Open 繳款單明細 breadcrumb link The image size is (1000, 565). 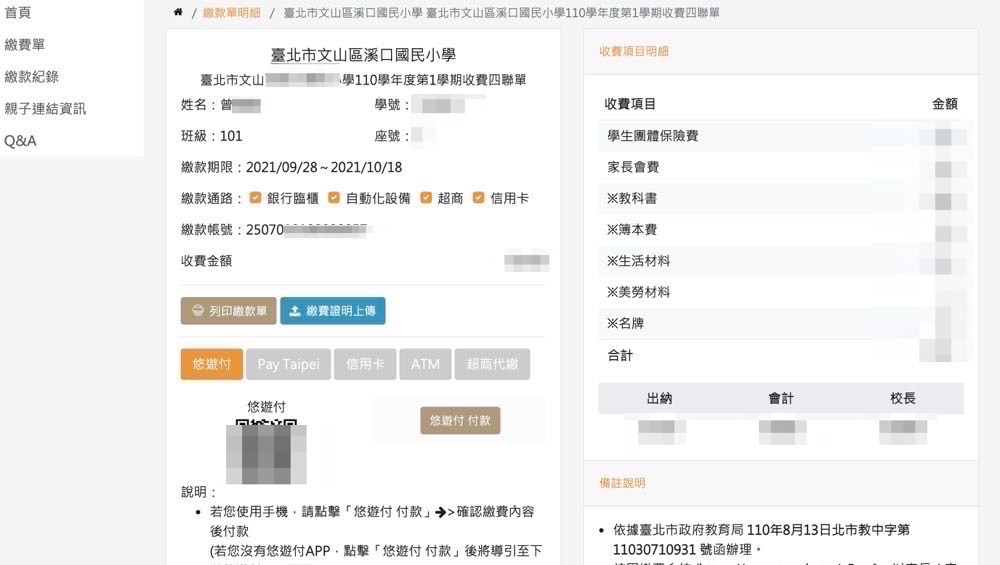tap(232, 13)
